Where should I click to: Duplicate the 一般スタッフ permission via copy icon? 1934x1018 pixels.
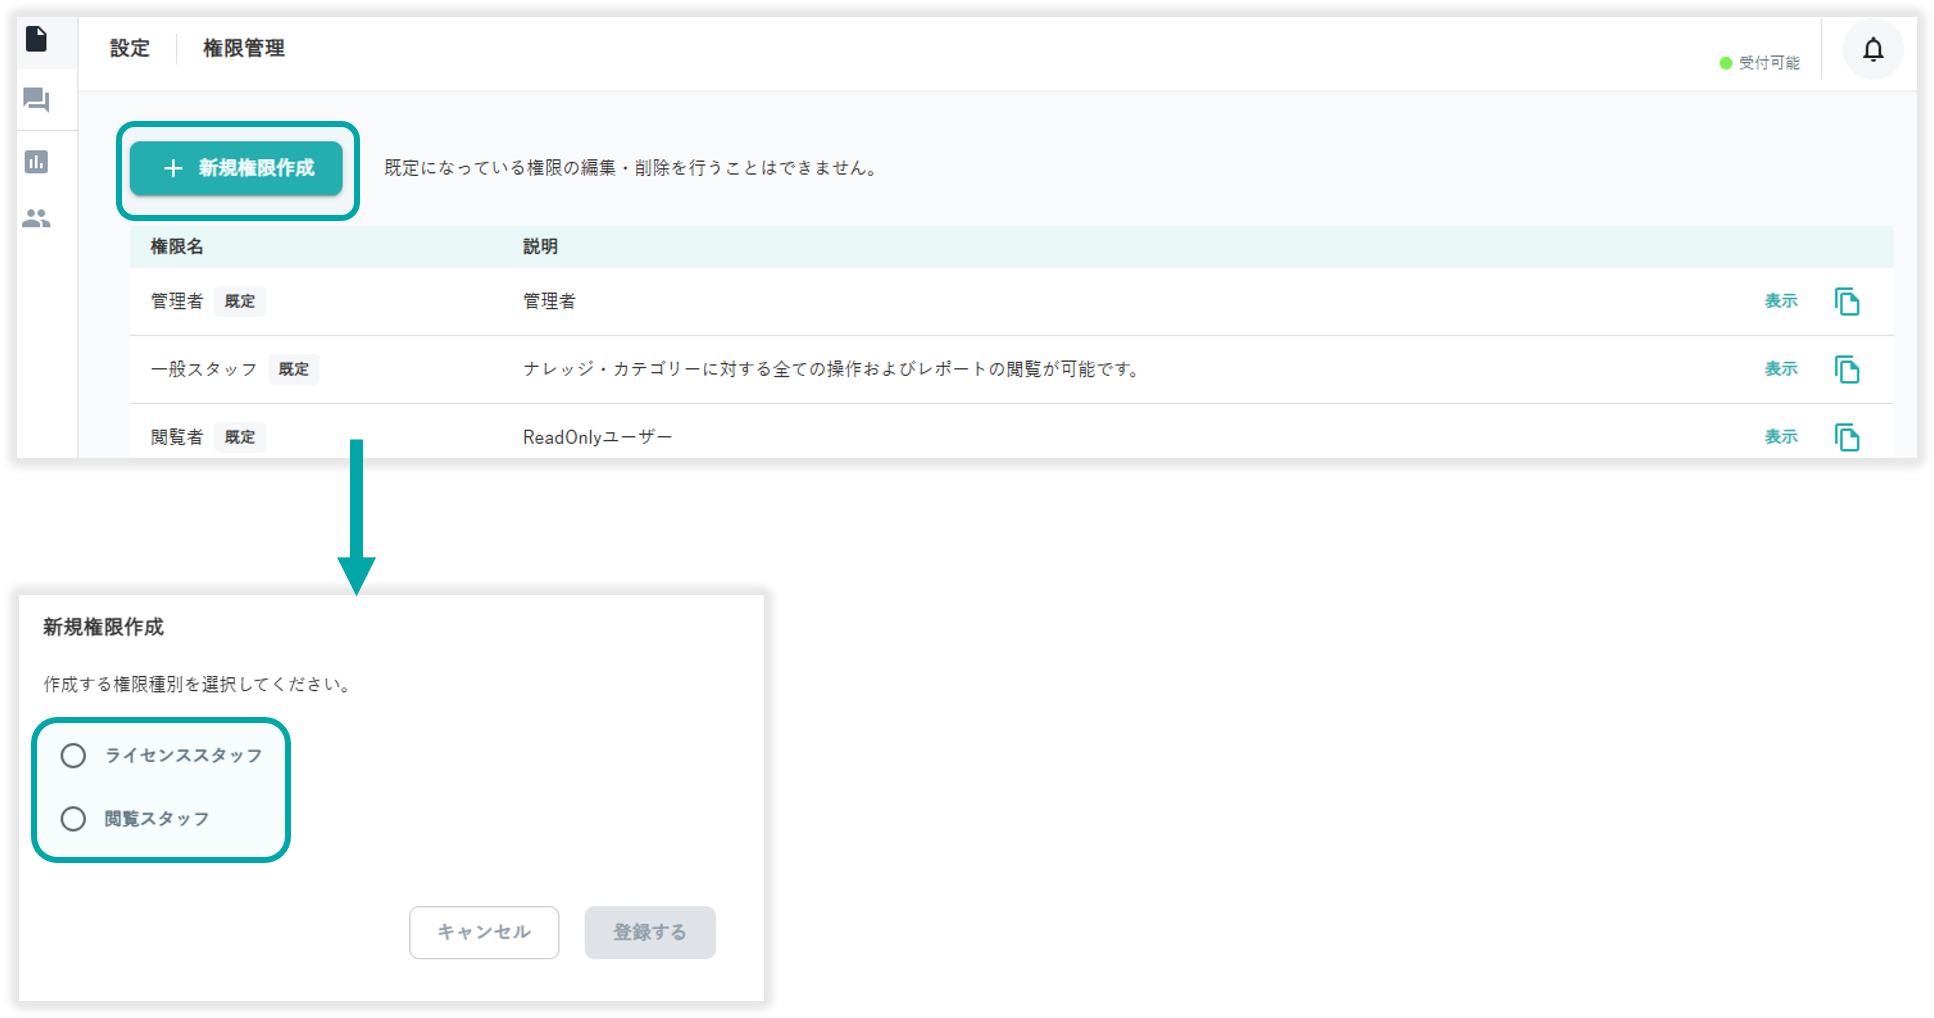(1846, 369)
